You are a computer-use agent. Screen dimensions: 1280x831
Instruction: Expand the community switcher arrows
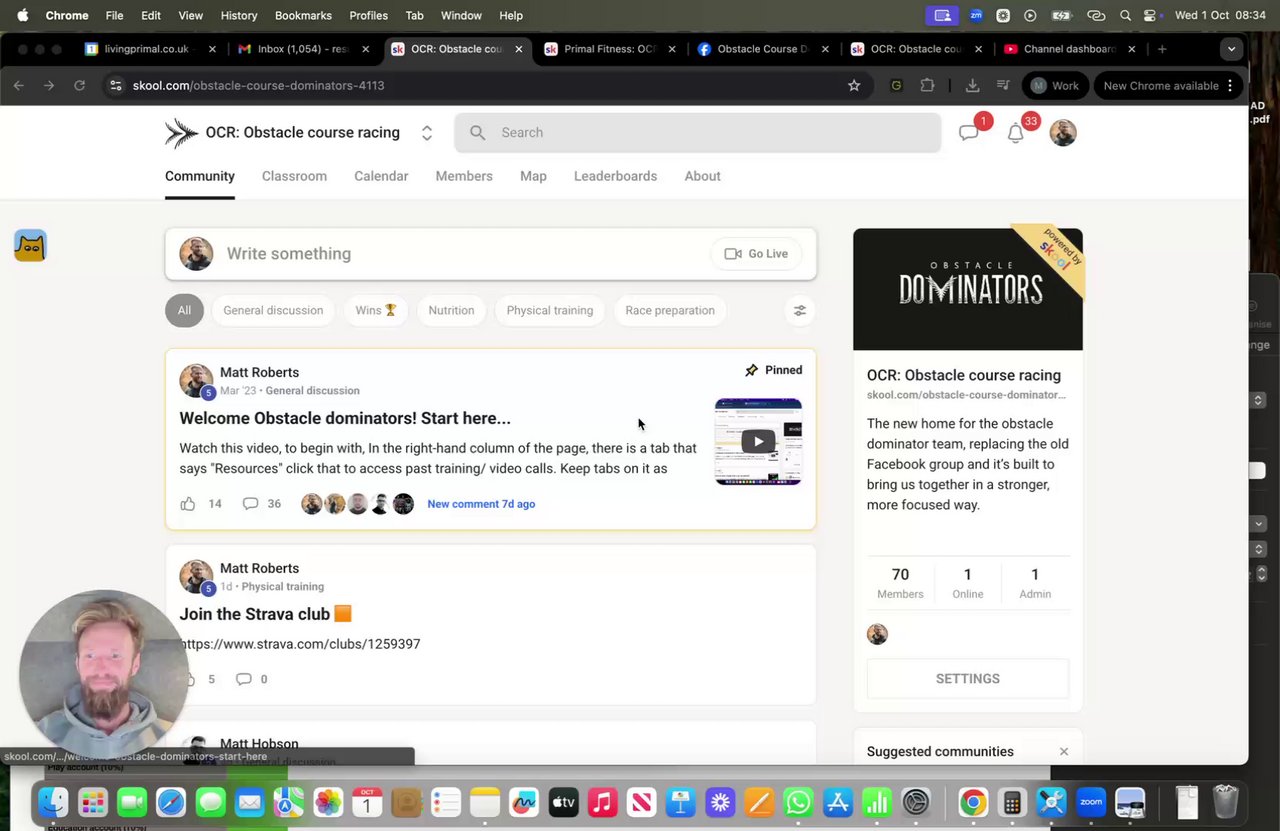[427, 133]
